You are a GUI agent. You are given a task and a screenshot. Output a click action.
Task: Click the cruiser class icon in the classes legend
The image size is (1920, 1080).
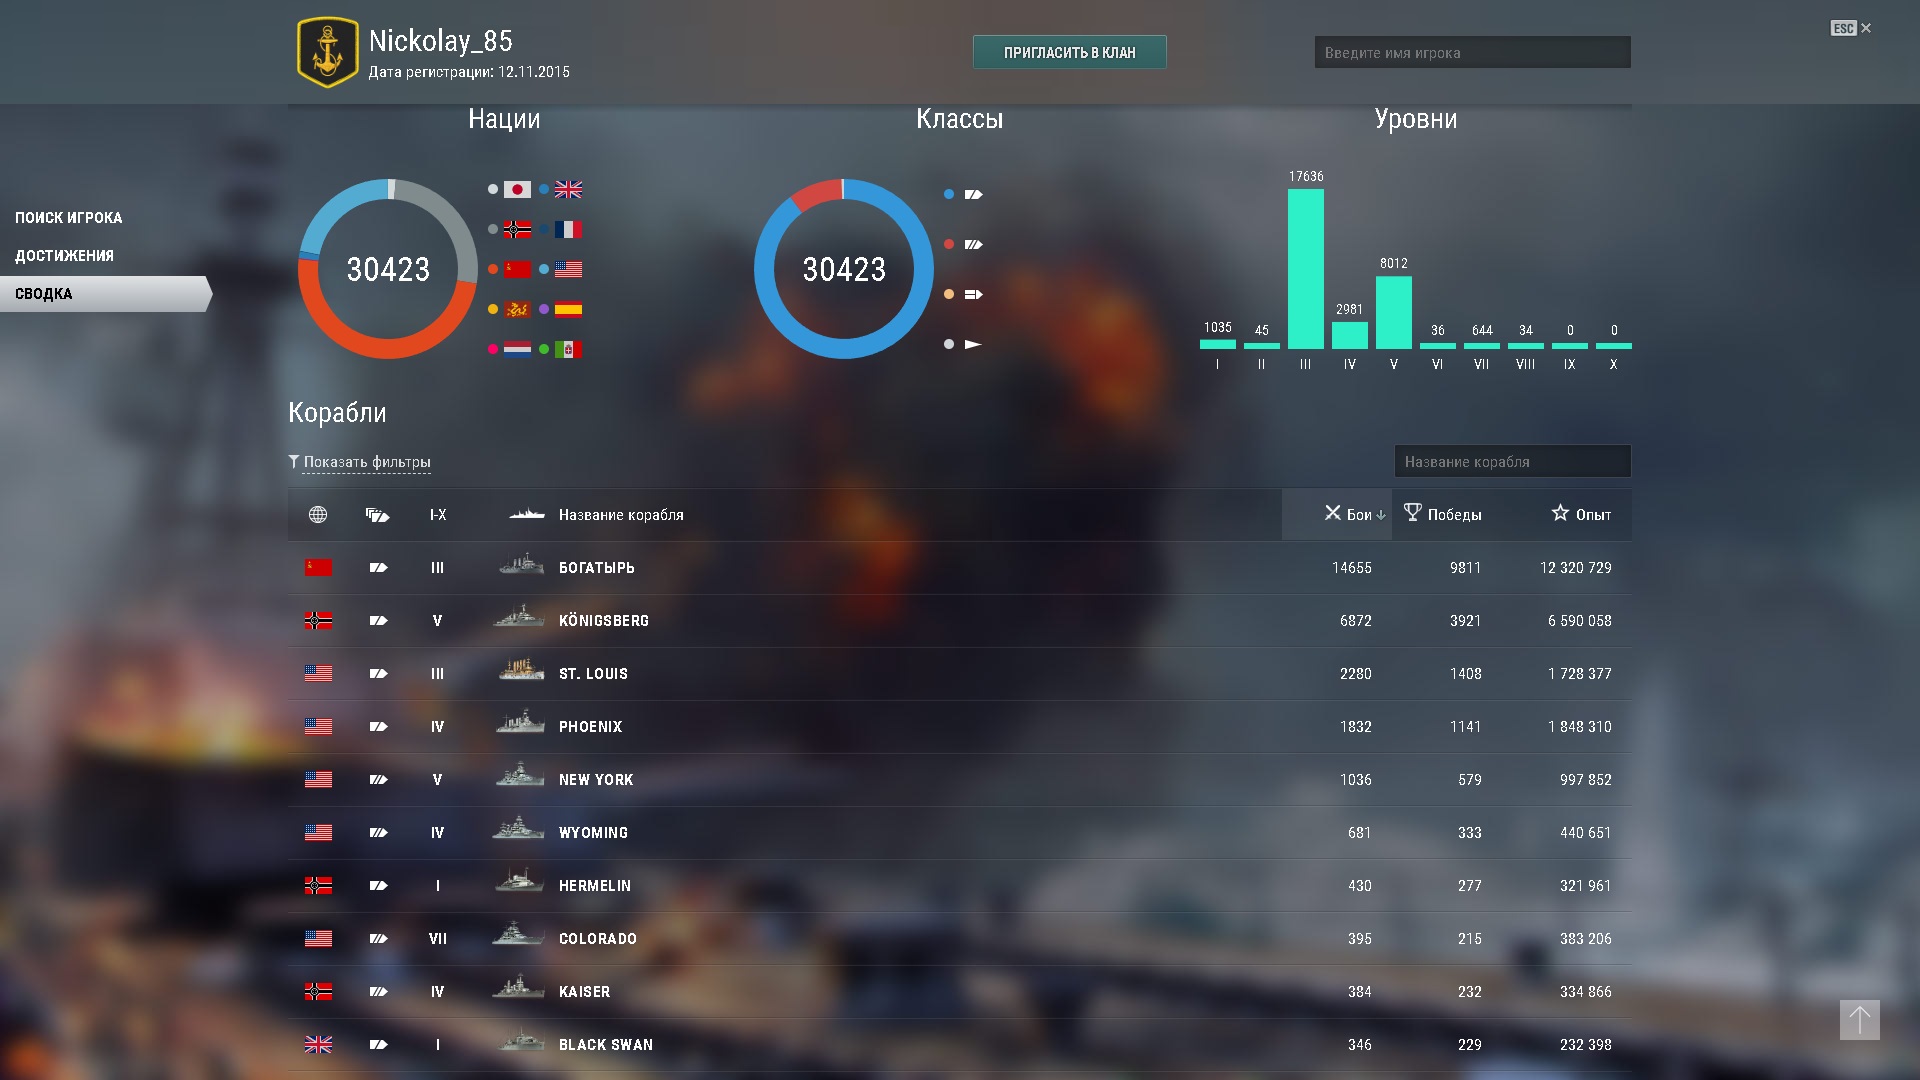tap(974, 194)
